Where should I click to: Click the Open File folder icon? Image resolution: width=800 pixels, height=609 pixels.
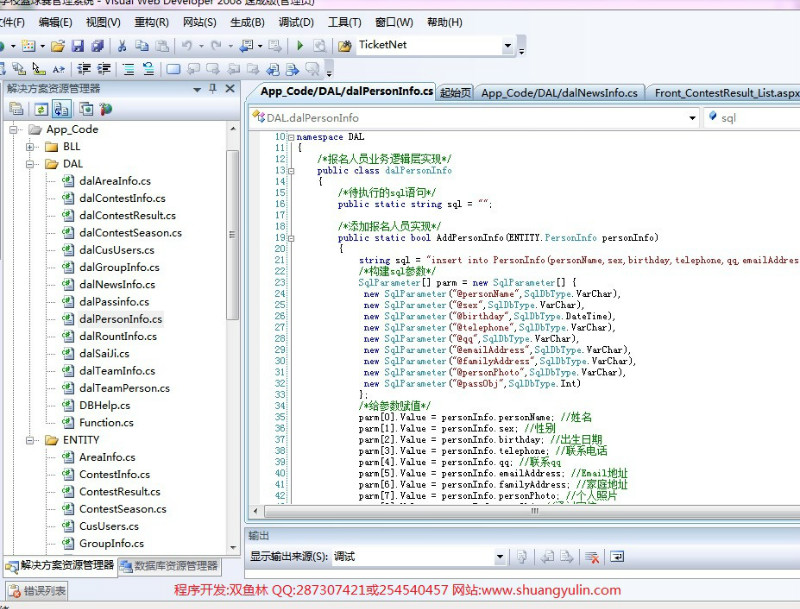pos(58,46)
